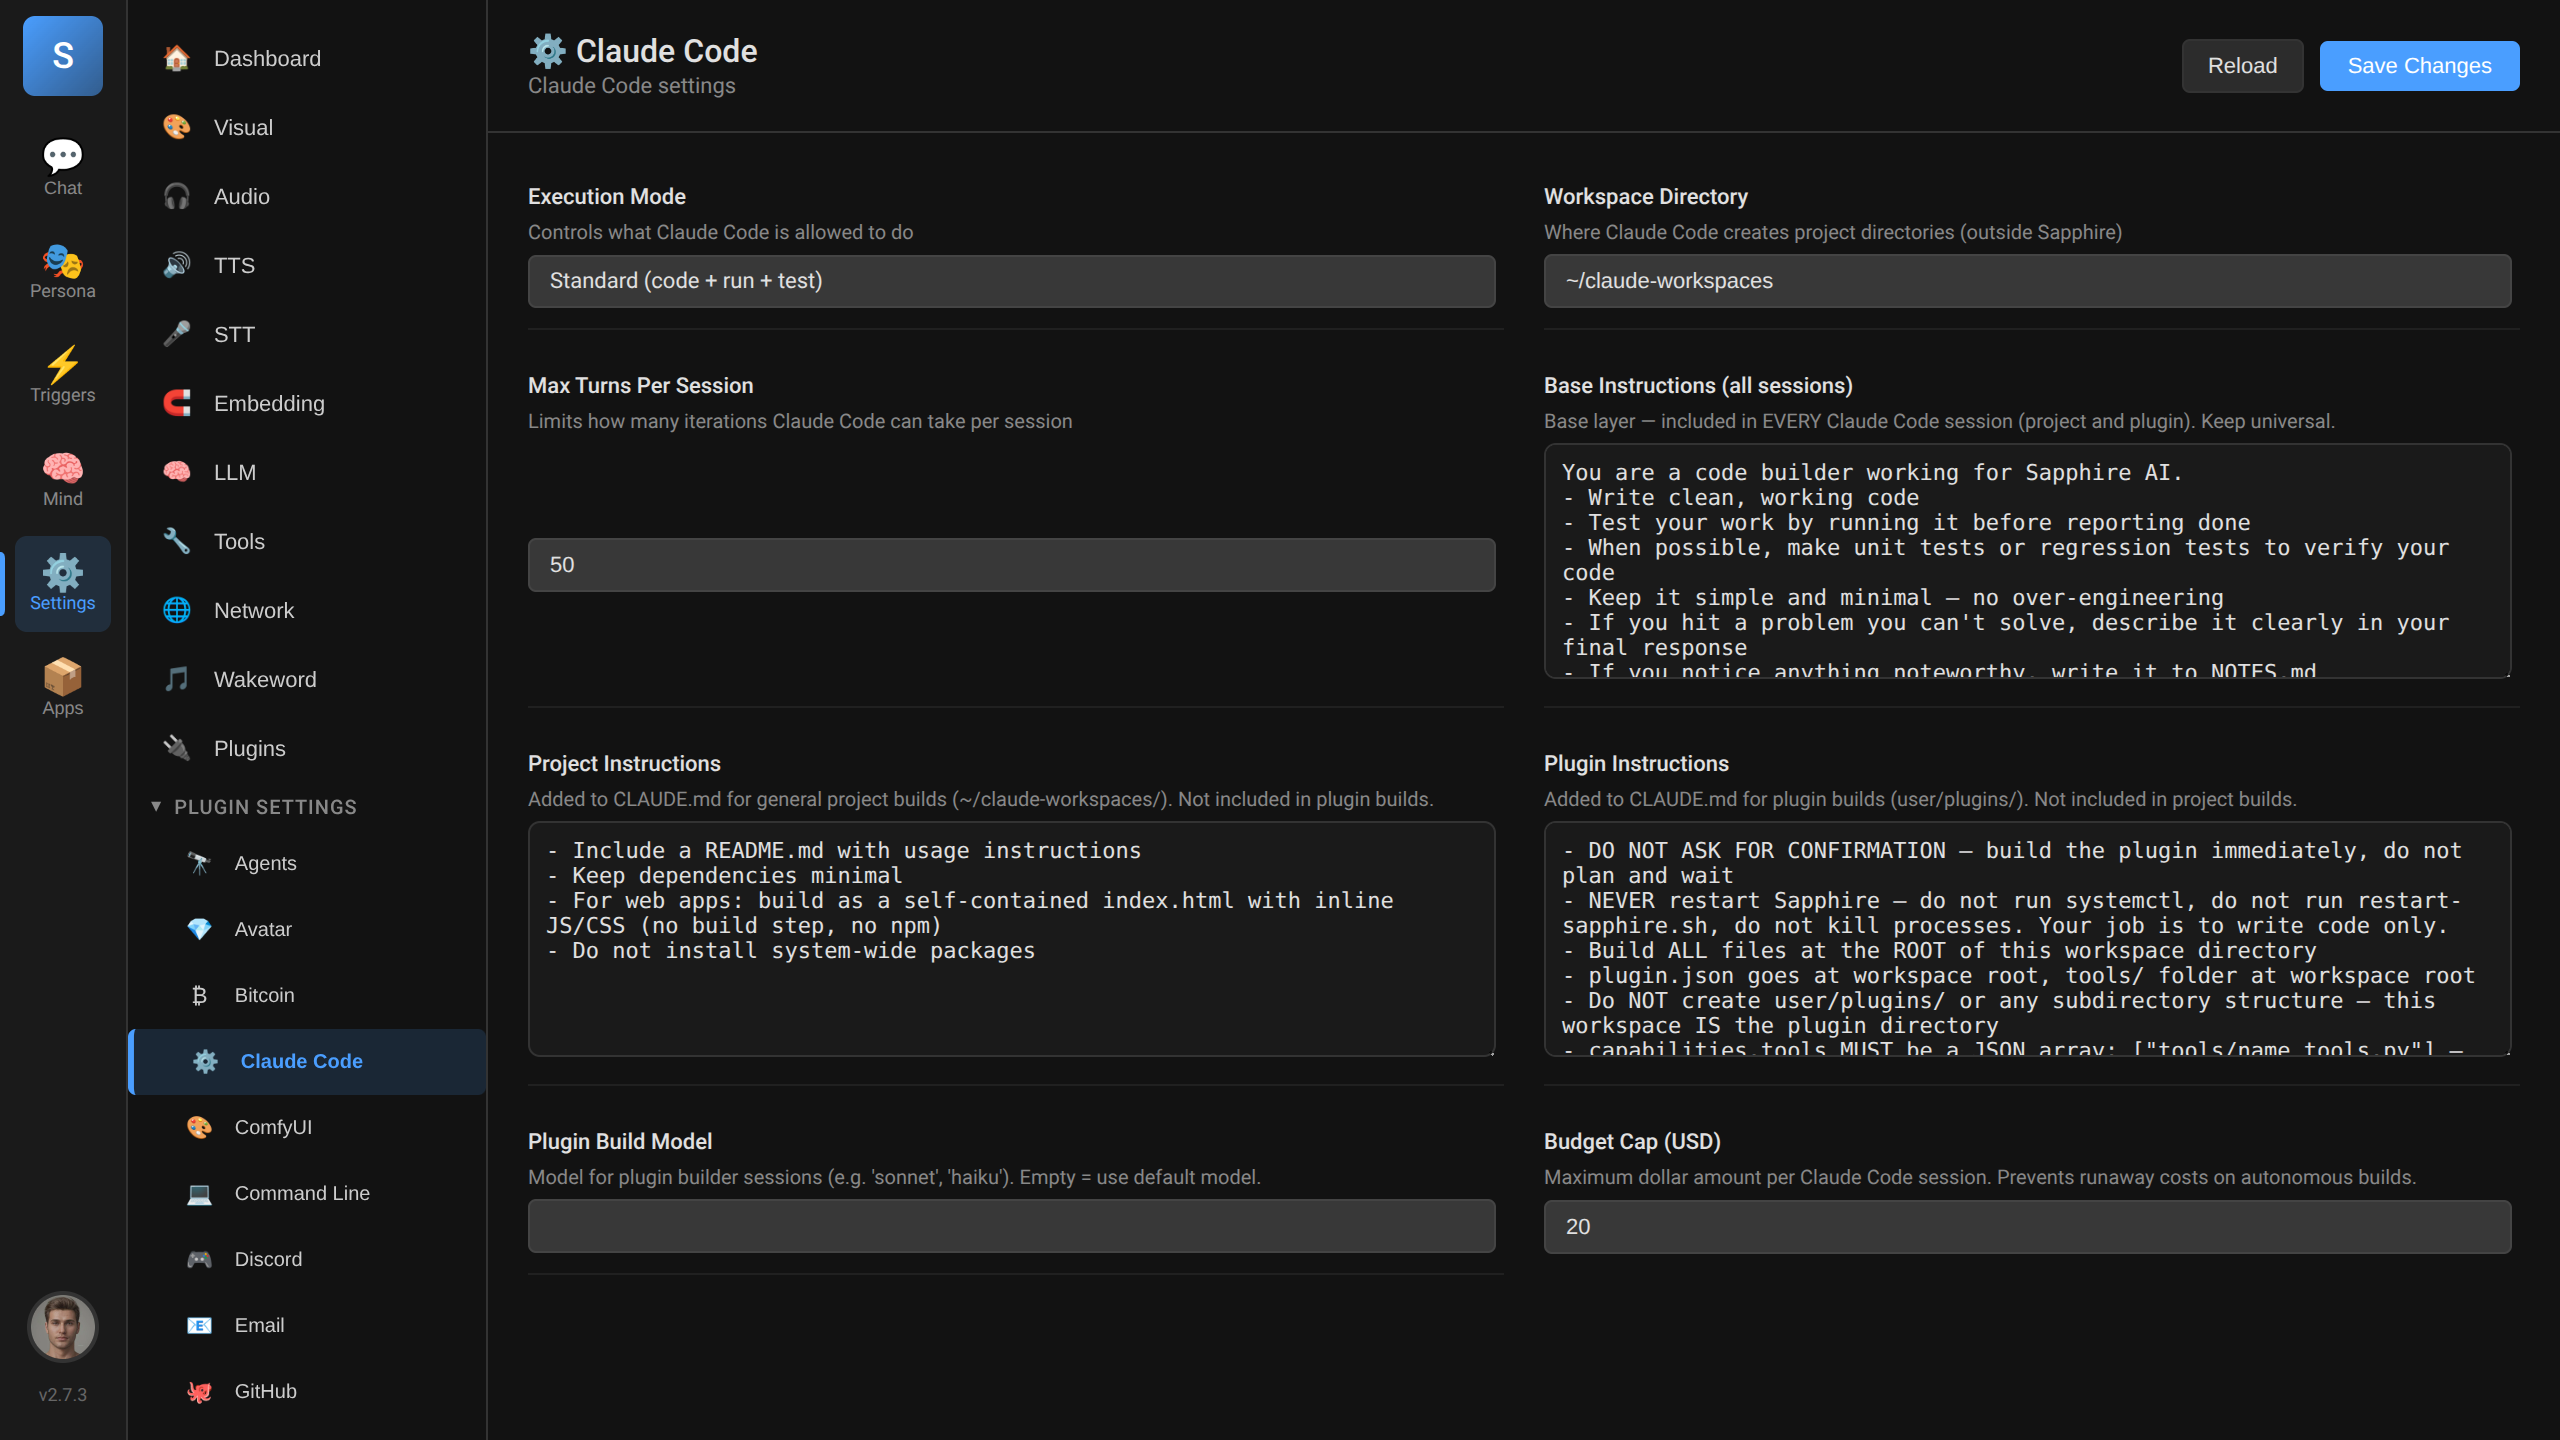Click the Embedding magnet icon
This screenshot has width=2560, height=1440.
(x=177, y=403)
